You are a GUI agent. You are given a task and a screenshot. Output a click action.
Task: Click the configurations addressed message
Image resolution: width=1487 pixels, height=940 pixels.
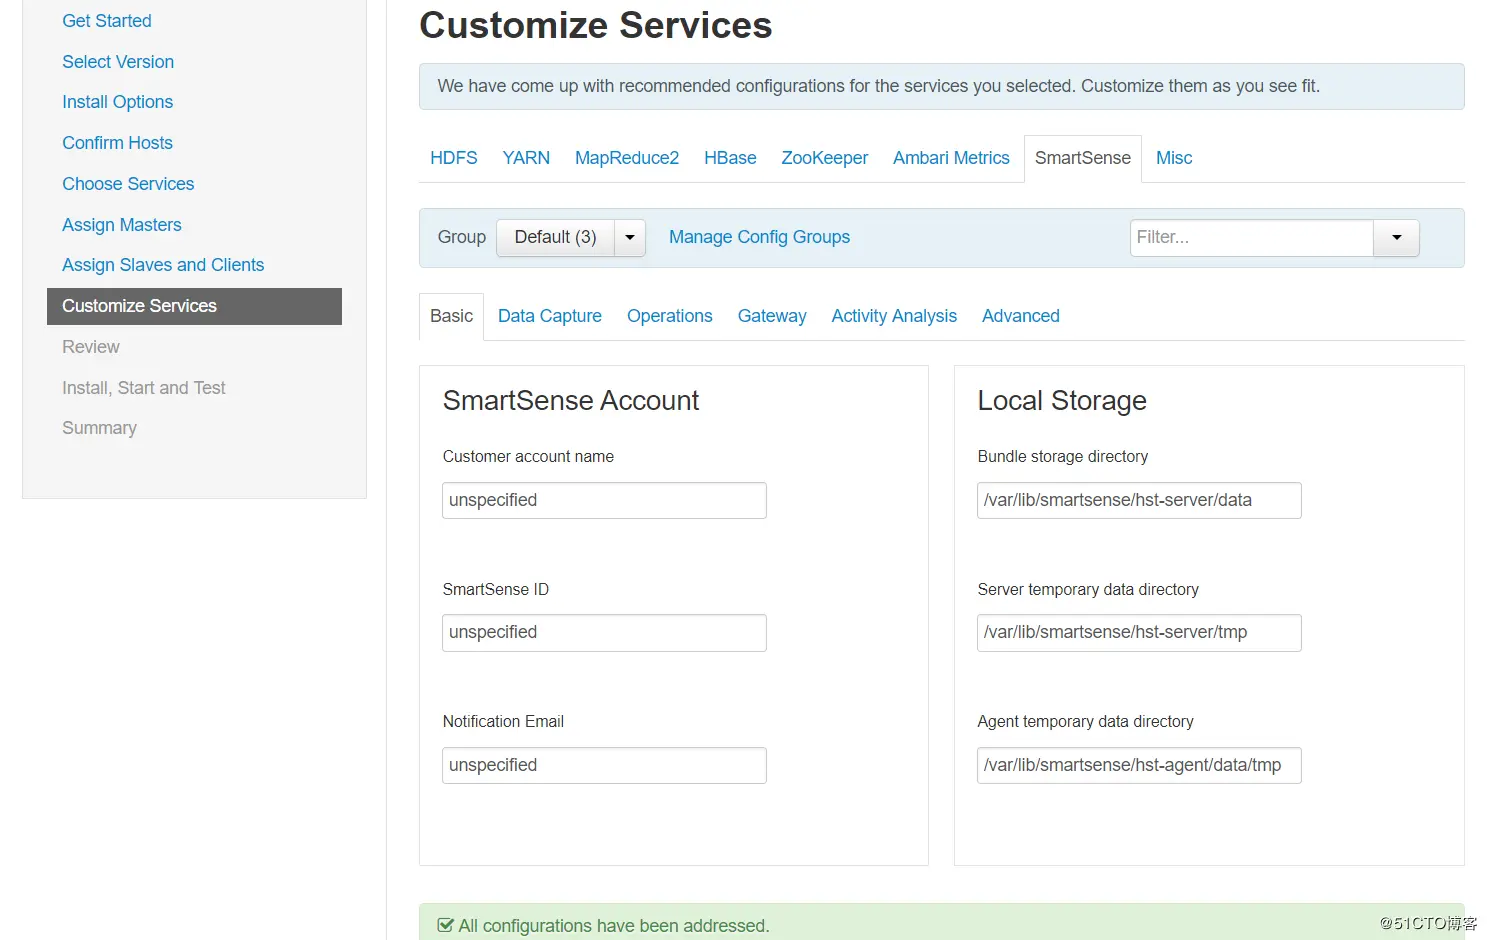pyautogui.click(x=614, y=926)
